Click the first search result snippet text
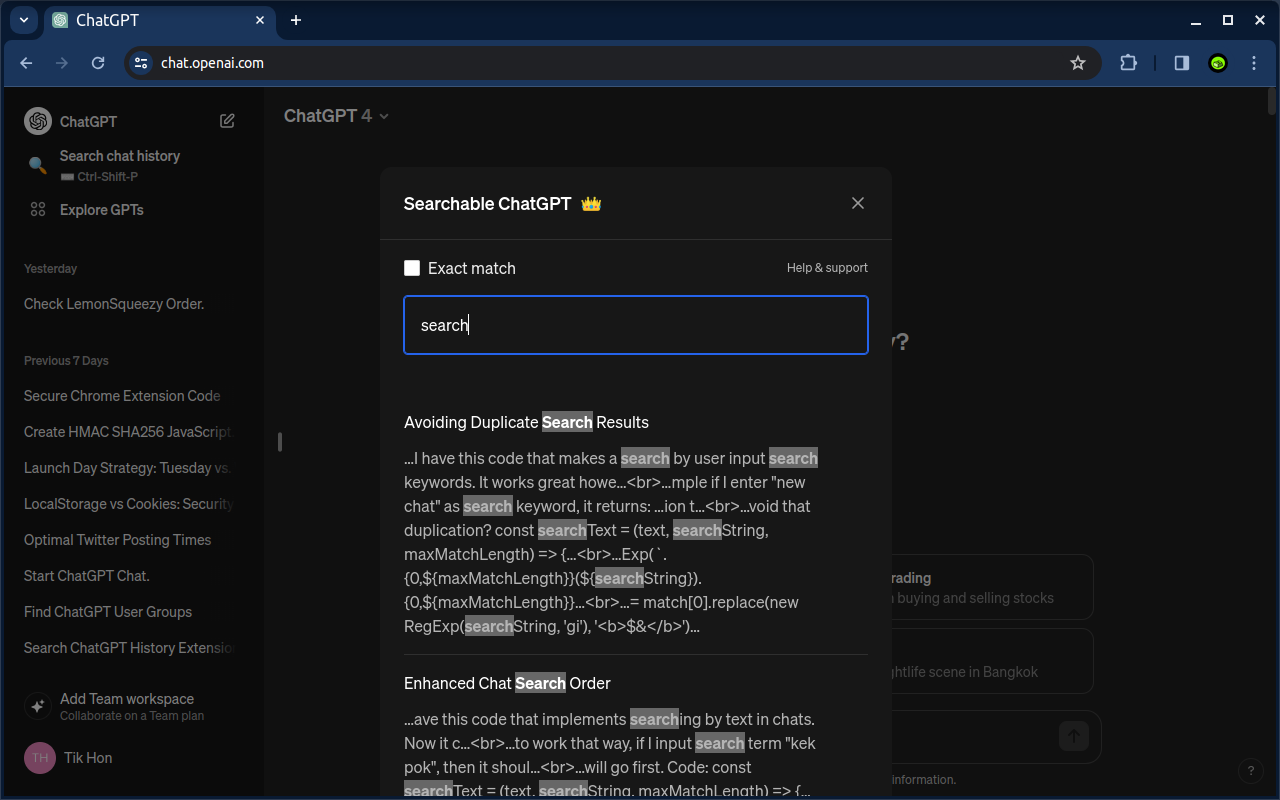The width and height of the screenshot is (1280, 800). (611, 542)
